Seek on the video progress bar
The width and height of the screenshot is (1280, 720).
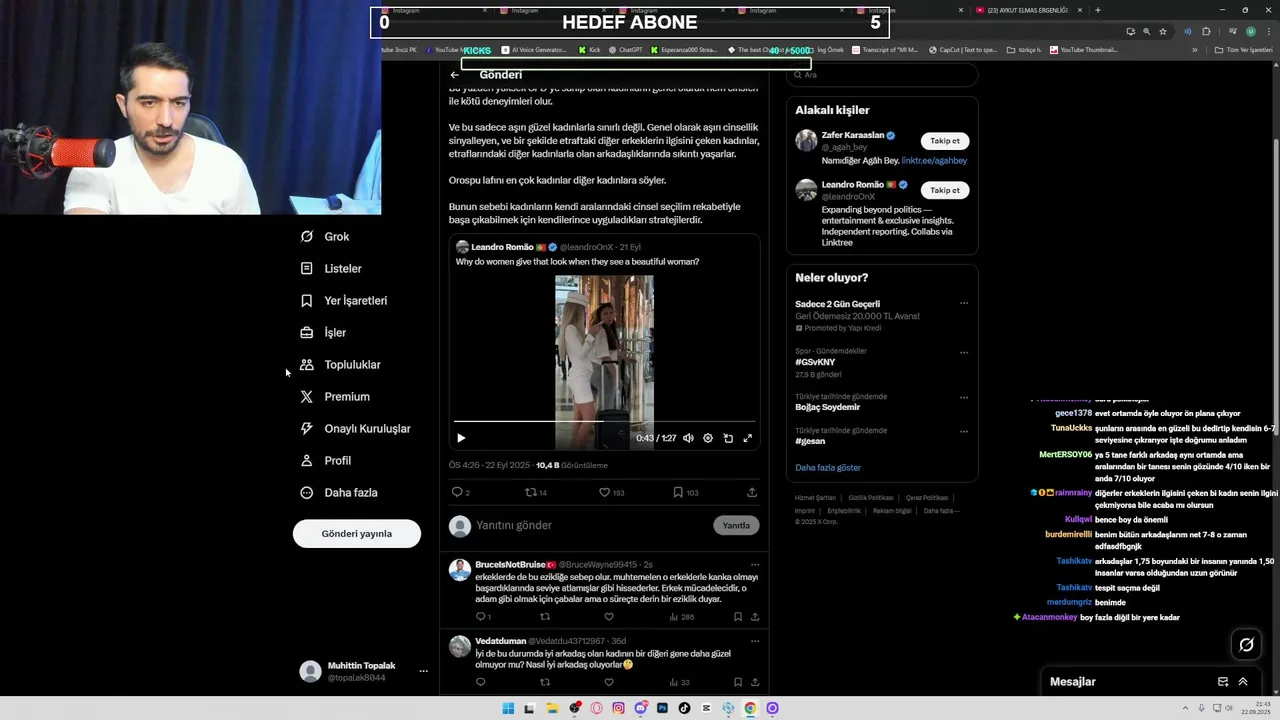coord(604,422)
